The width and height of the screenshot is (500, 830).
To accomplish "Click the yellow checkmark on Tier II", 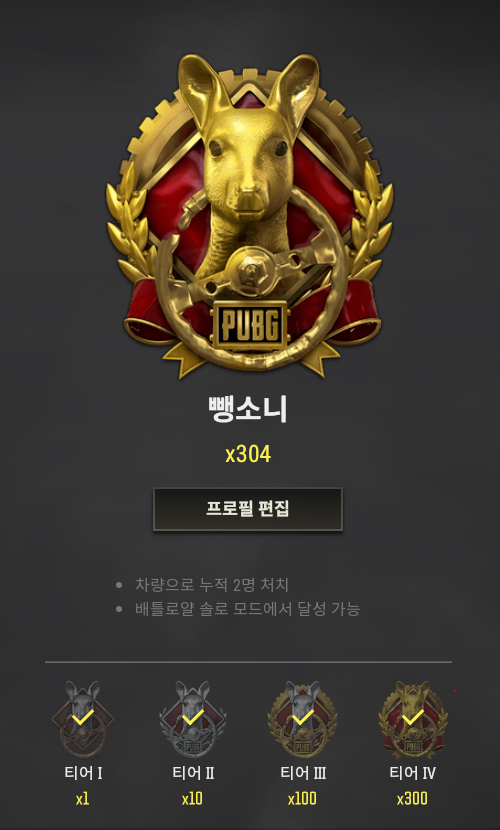I will (193, 717).
